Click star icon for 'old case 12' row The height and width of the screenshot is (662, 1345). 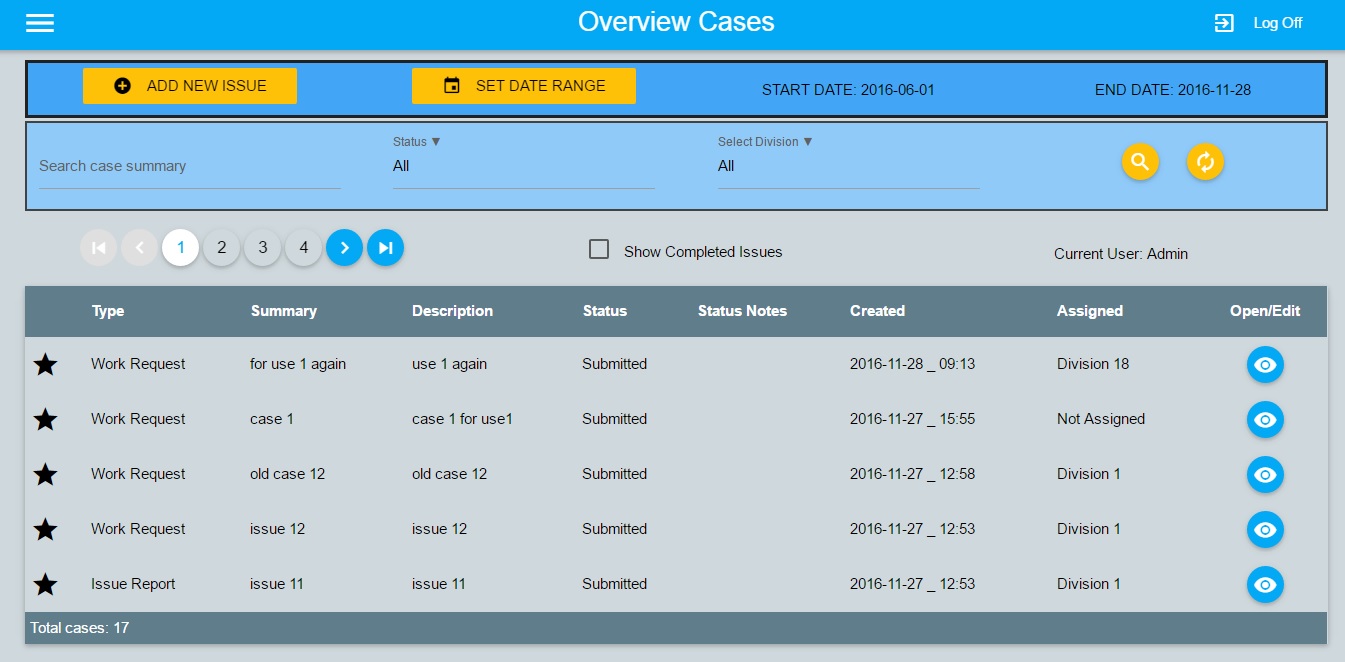pos(45,474)
